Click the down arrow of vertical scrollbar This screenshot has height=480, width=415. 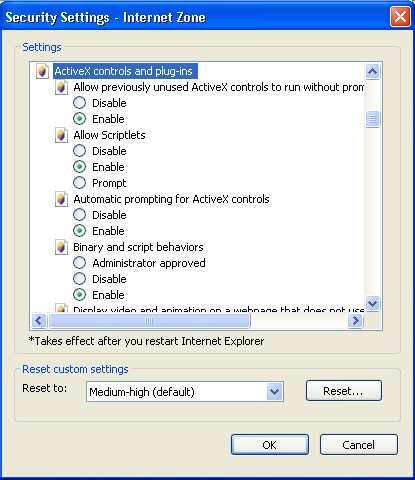(372, 303)
